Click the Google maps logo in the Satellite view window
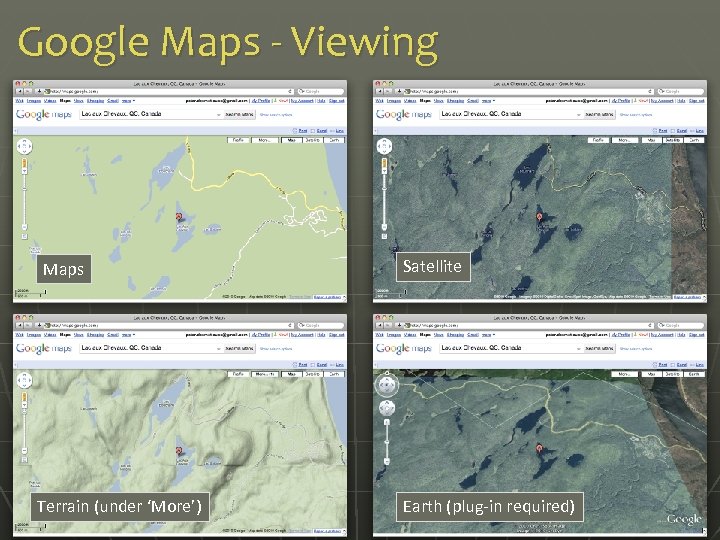The image size is (720, 540). coord(404,114)
